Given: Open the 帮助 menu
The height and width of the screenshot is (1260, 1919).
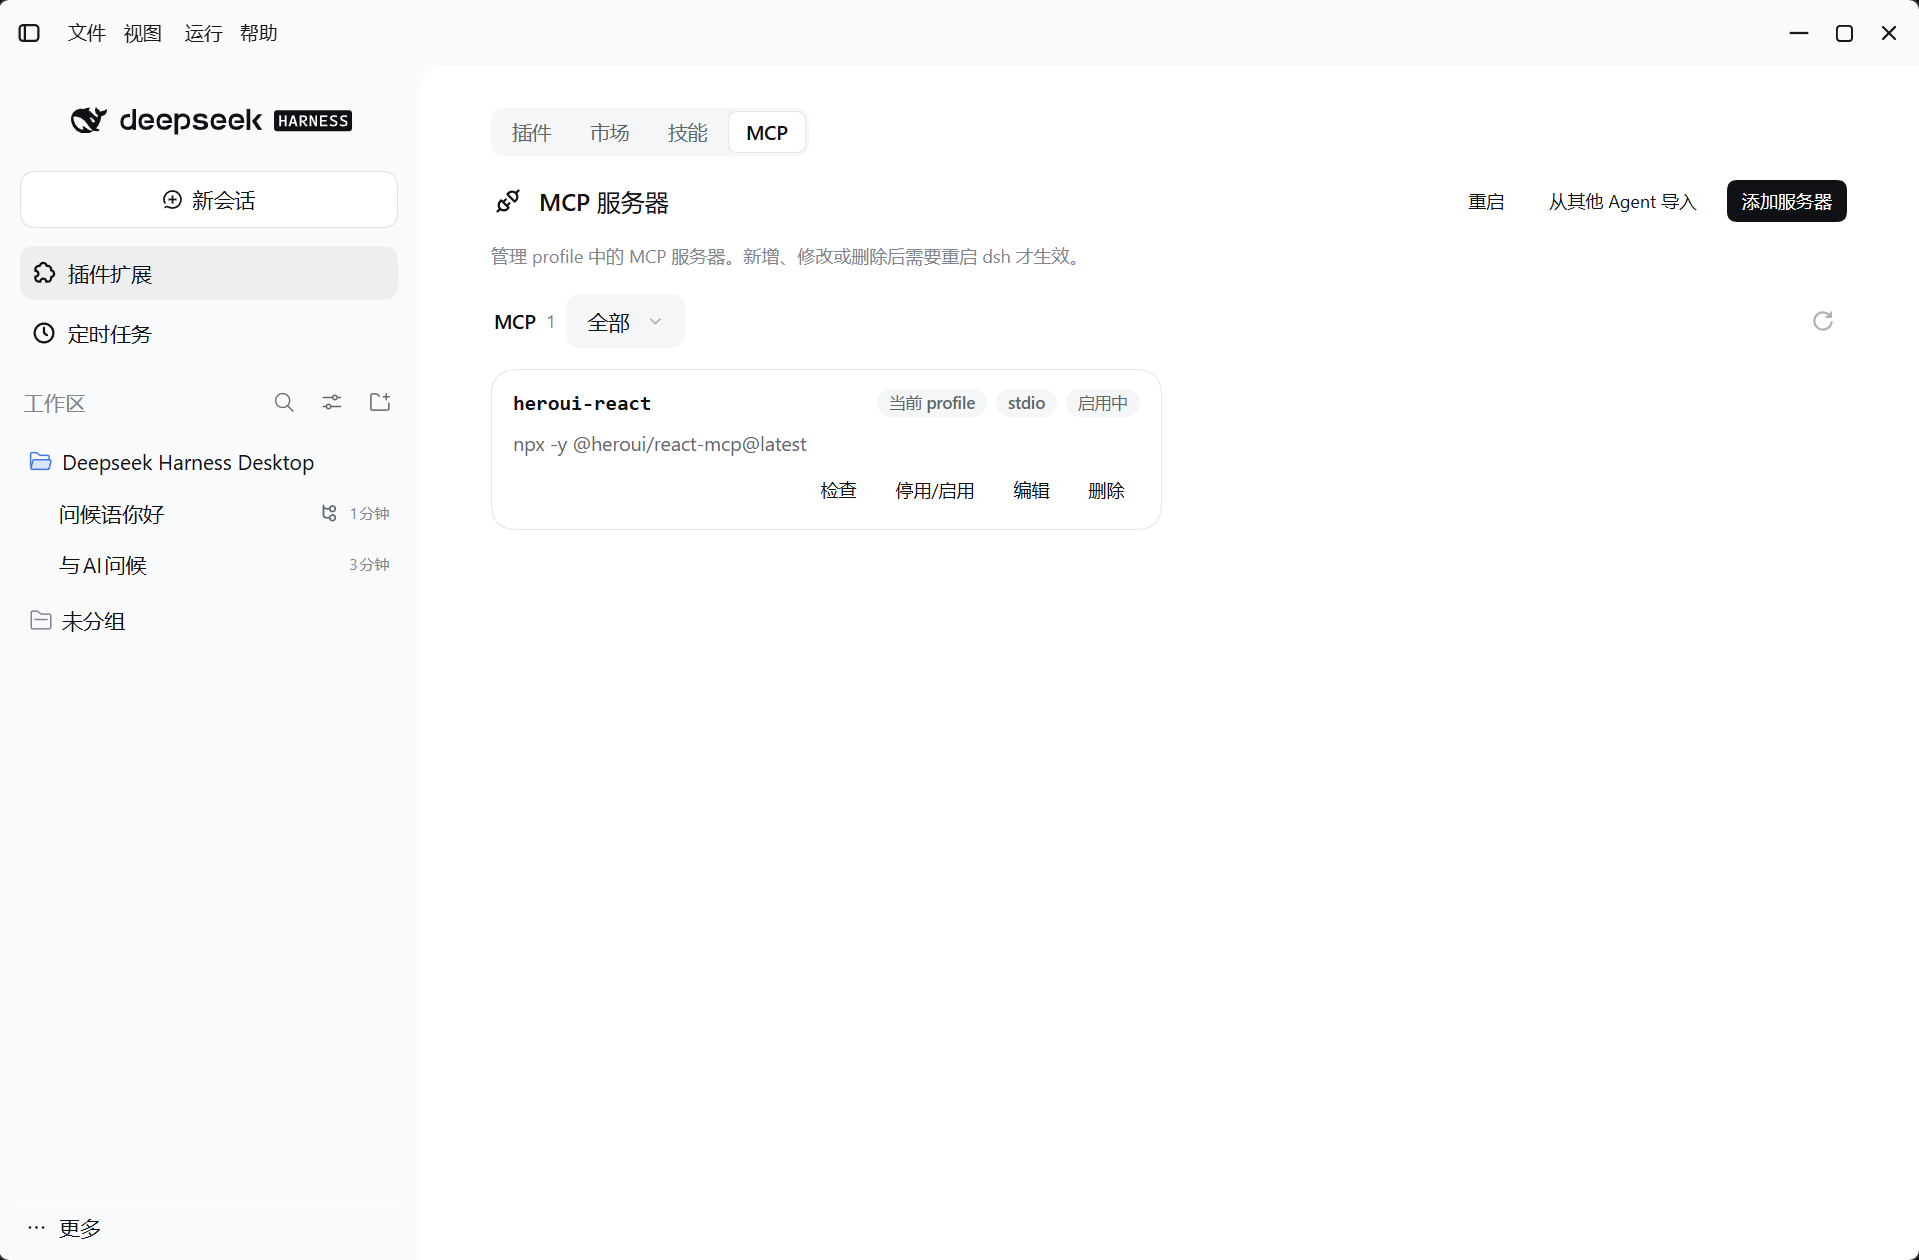Looking at the screenshot, I should (259, 33).
